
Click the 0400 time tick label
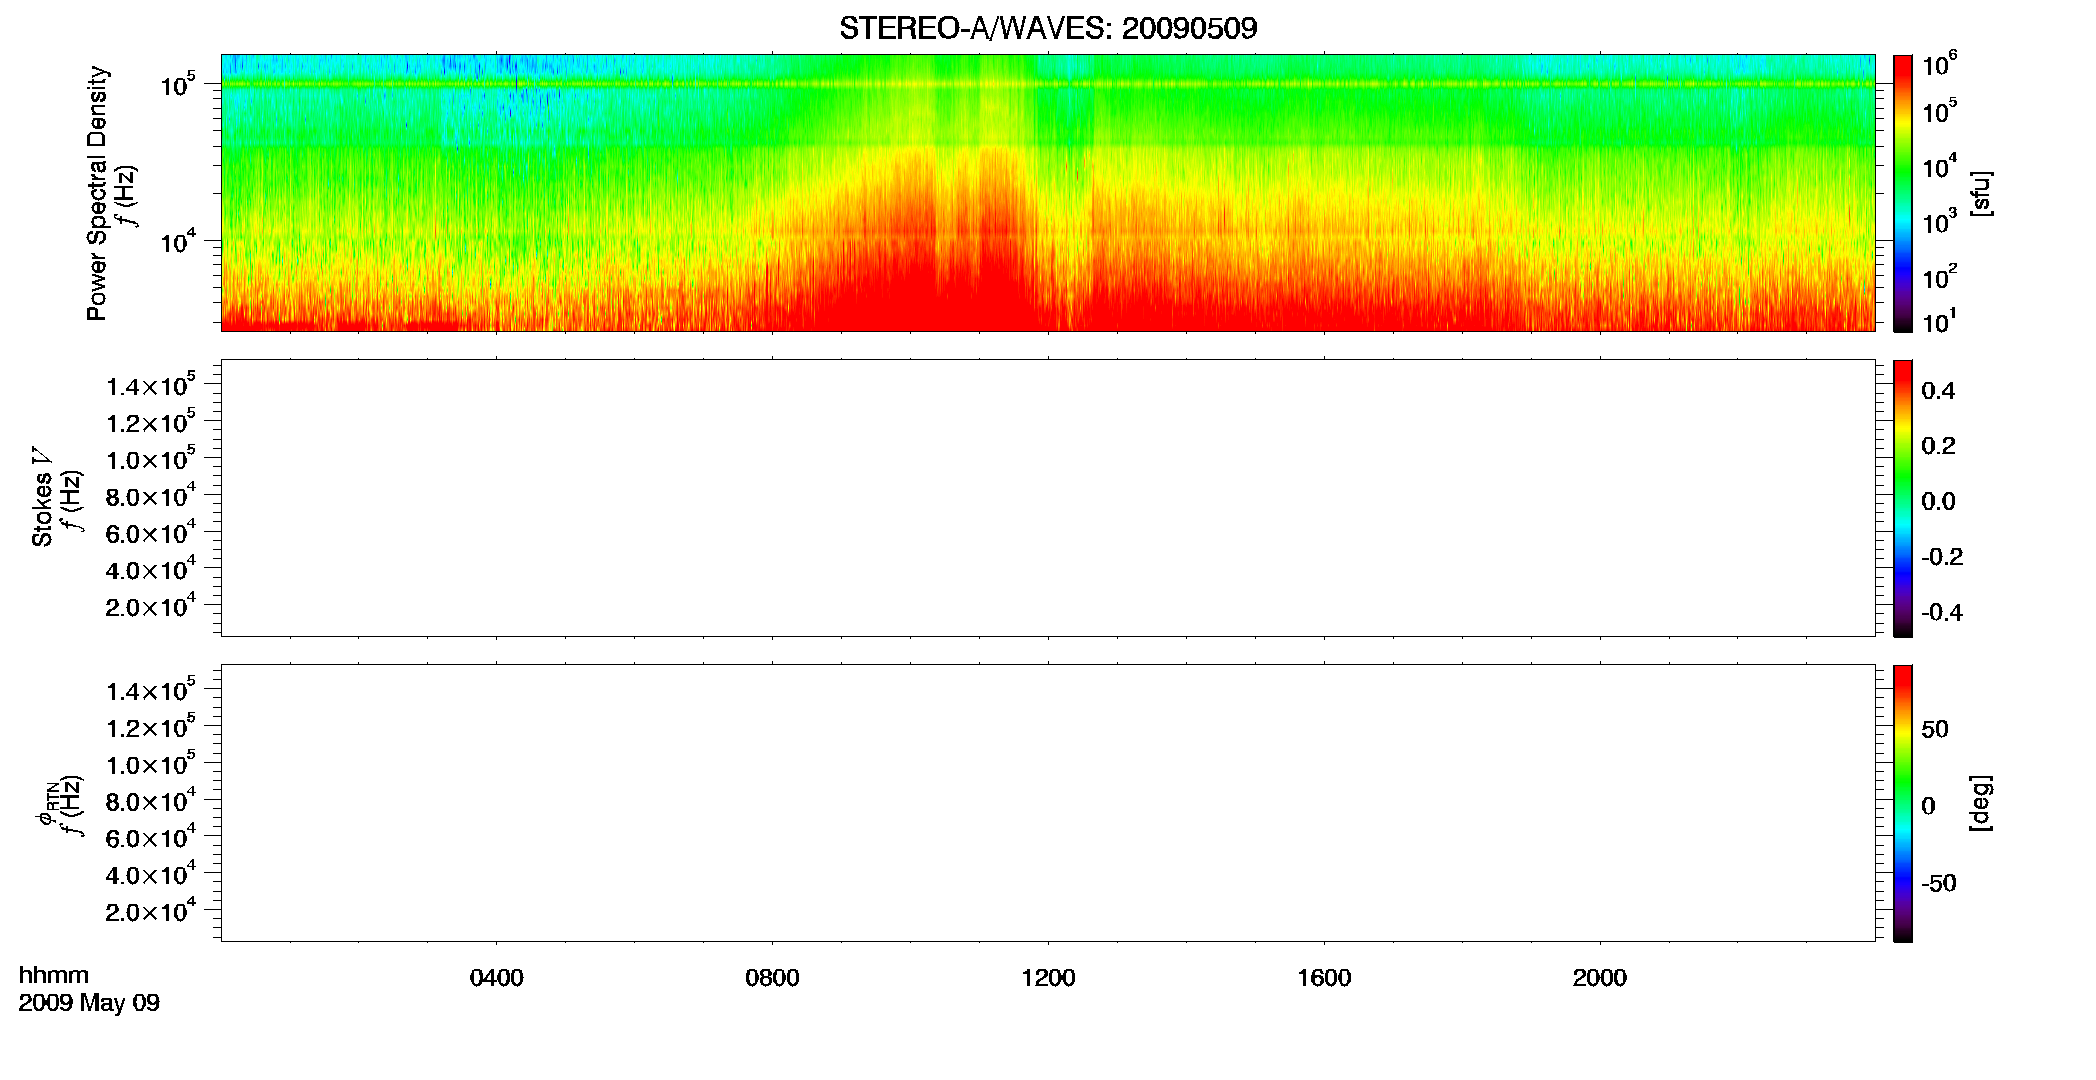click(497, 978)
